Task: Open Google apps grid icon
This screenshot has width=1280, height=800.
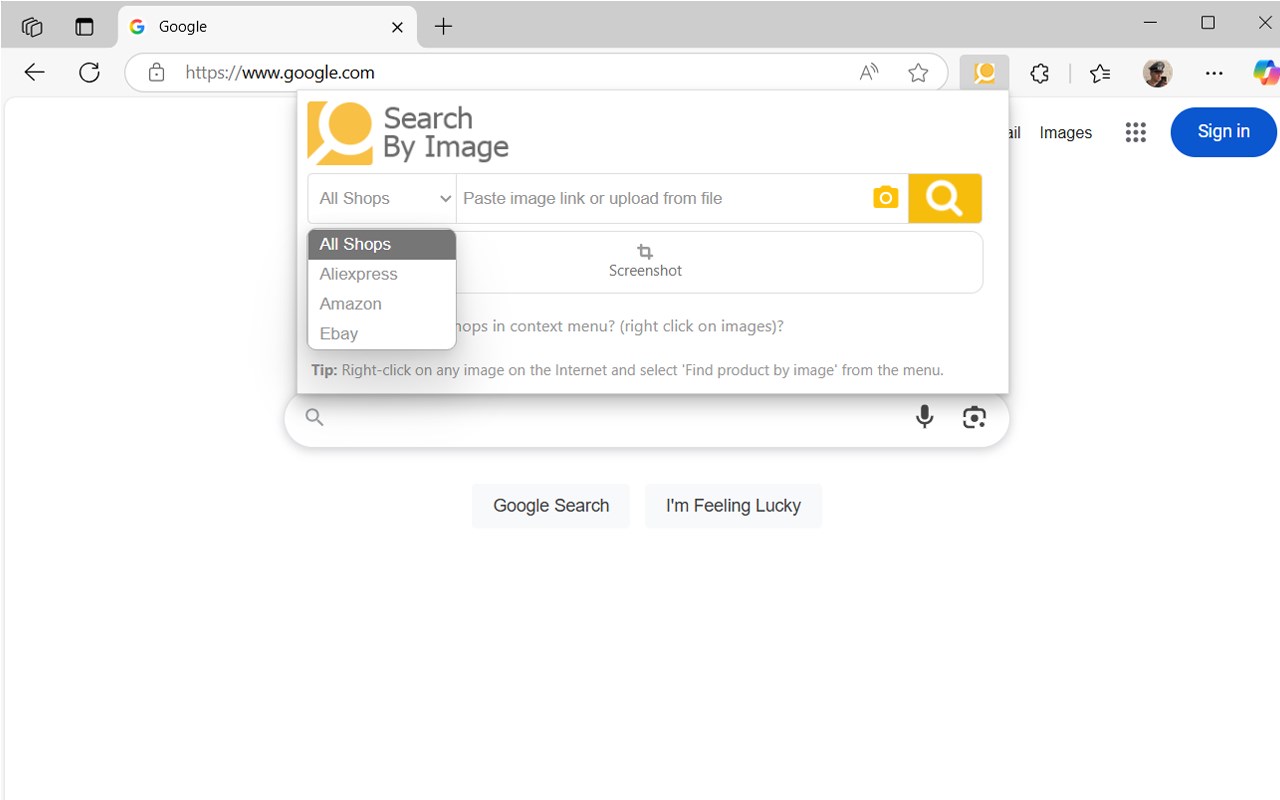Action: [x=1135, y=132]
